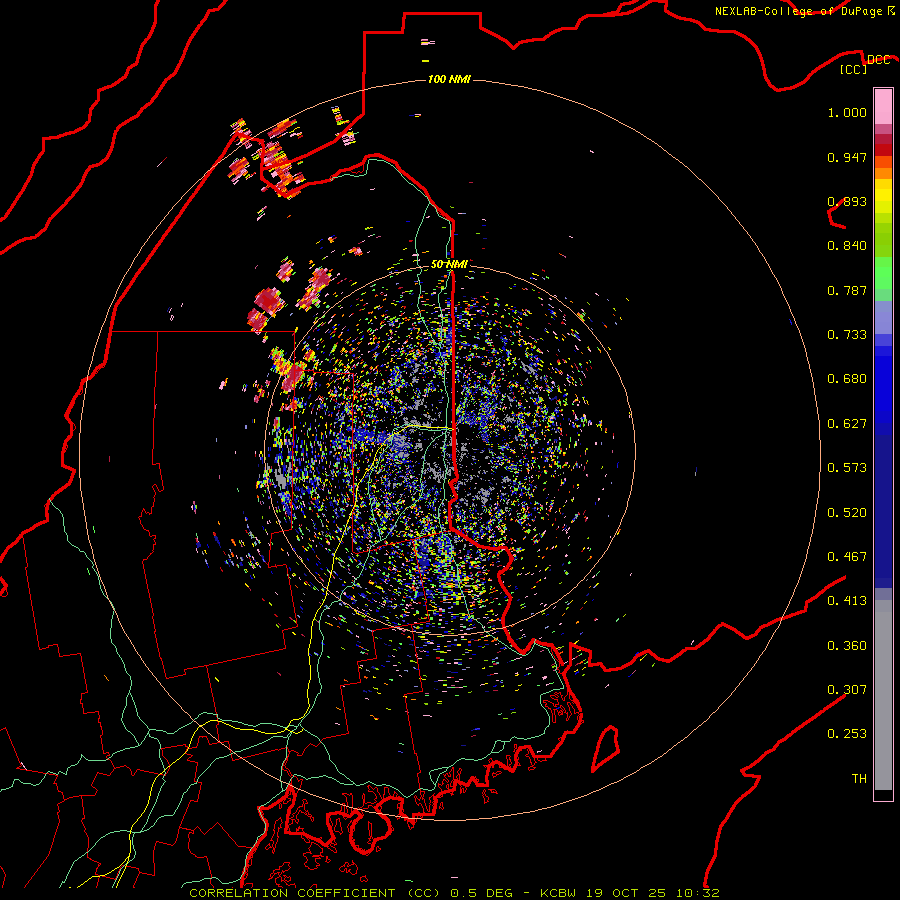Click the 0.413 legend value
Viewport: 900px width, 900px height.
tap(847, 601)
